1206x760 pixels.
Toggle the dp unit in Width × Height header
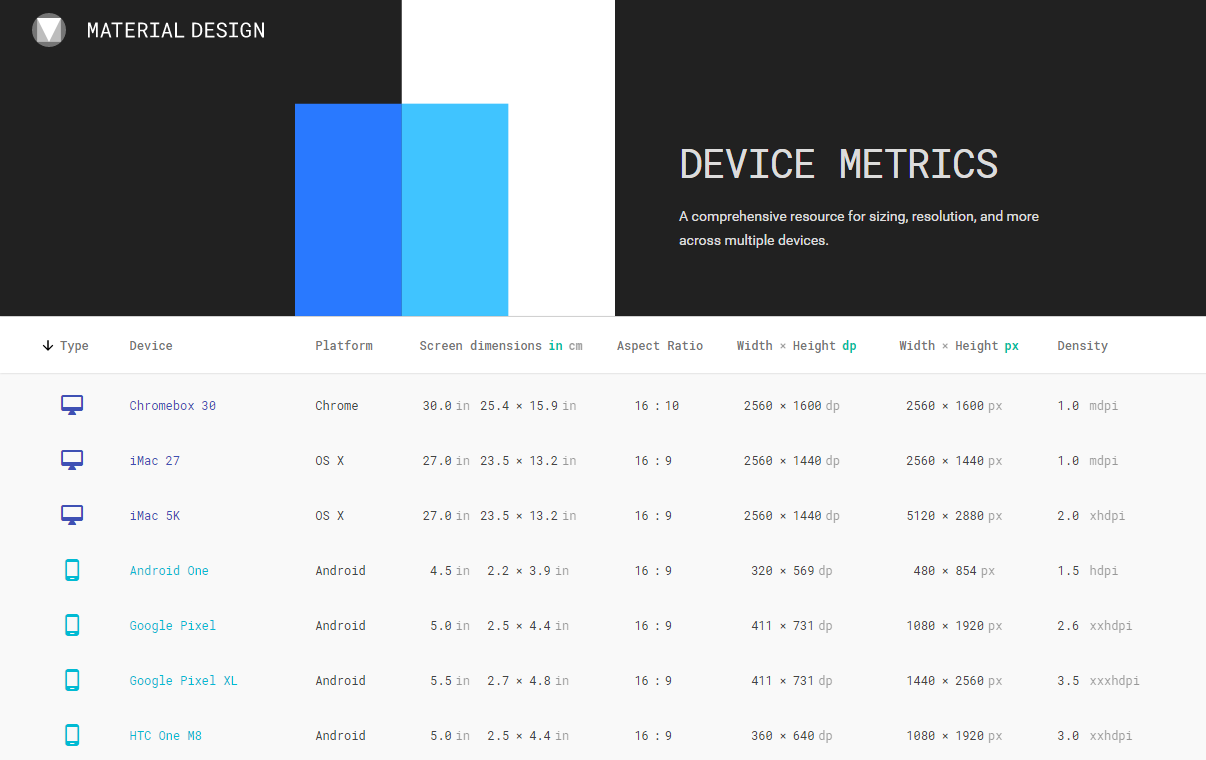pos(849,346)
